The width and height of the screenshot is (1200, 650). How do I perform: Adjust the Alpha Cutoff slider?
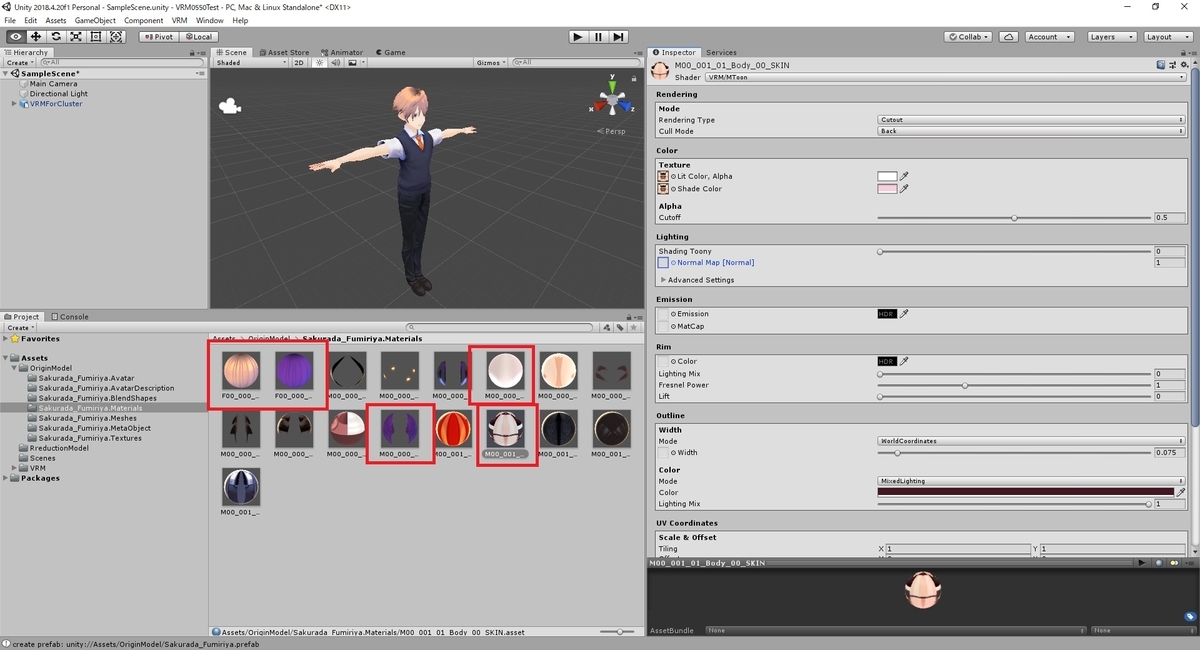1015,217
